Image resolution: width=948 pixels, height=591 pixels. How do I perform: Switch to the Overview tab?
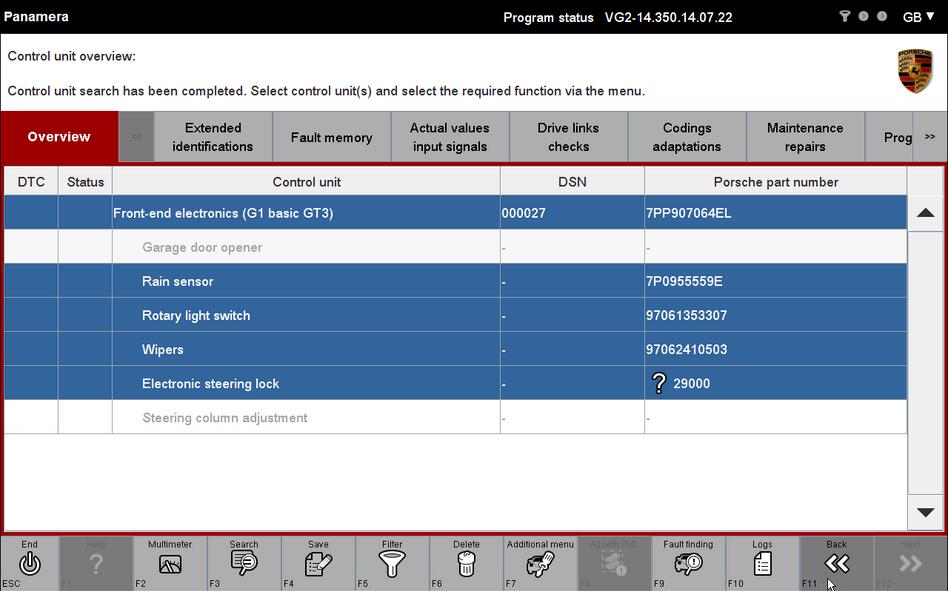pyautogui.click(x=59, y=137)
